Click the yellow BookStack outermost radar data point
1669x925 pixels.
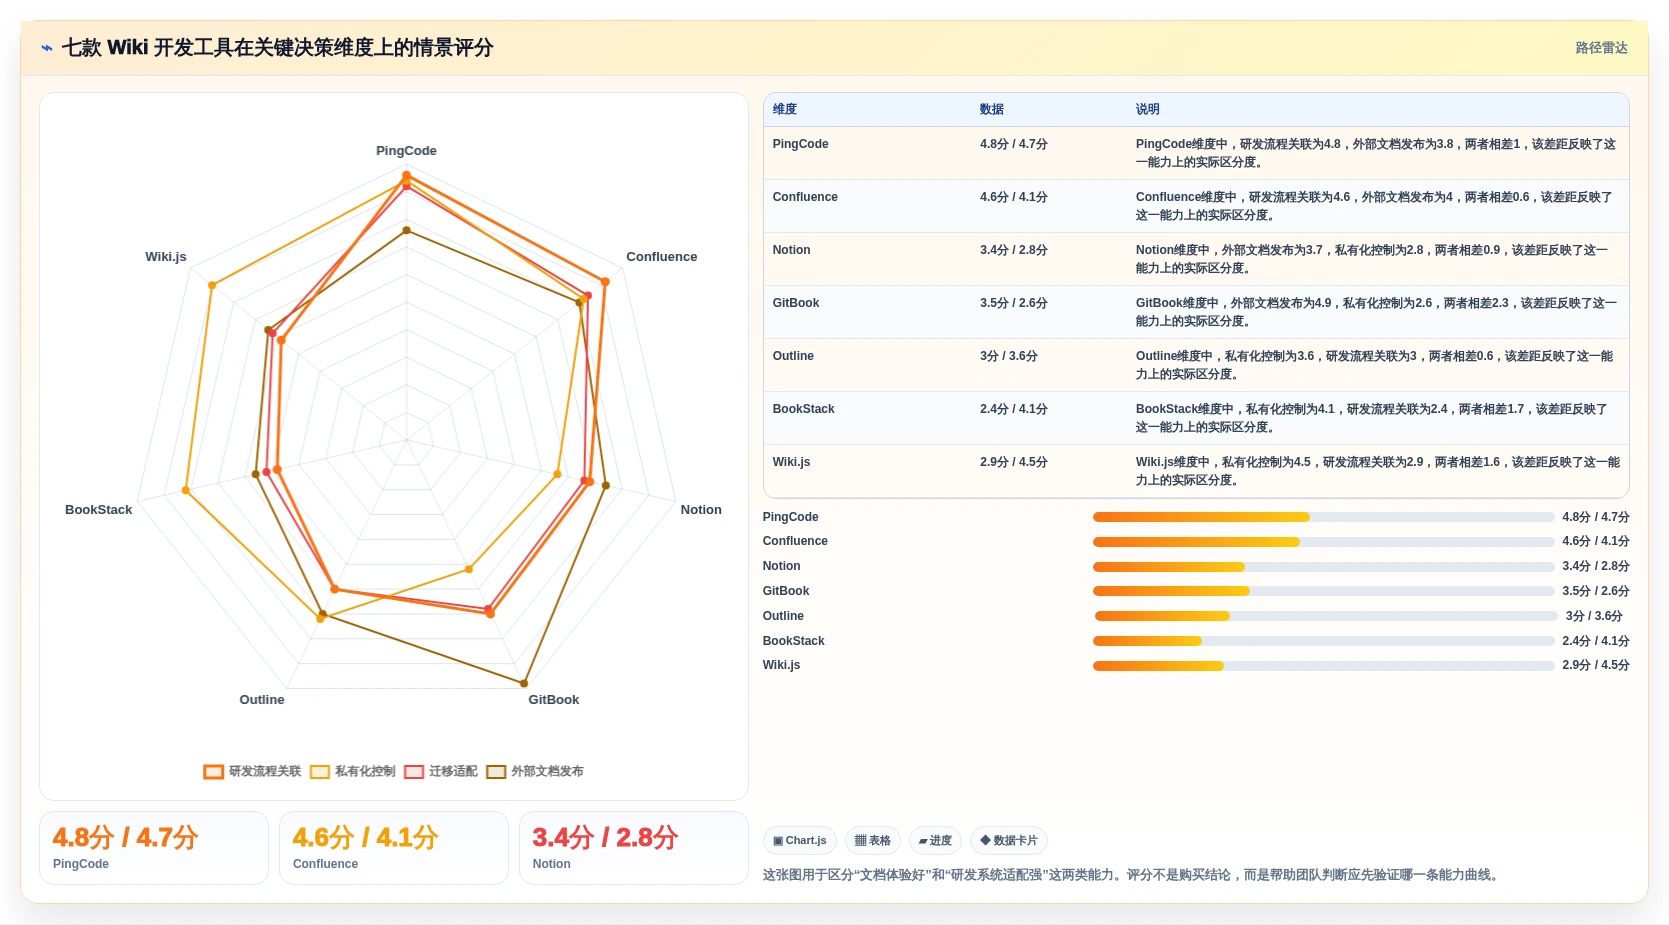click(186, 490)
